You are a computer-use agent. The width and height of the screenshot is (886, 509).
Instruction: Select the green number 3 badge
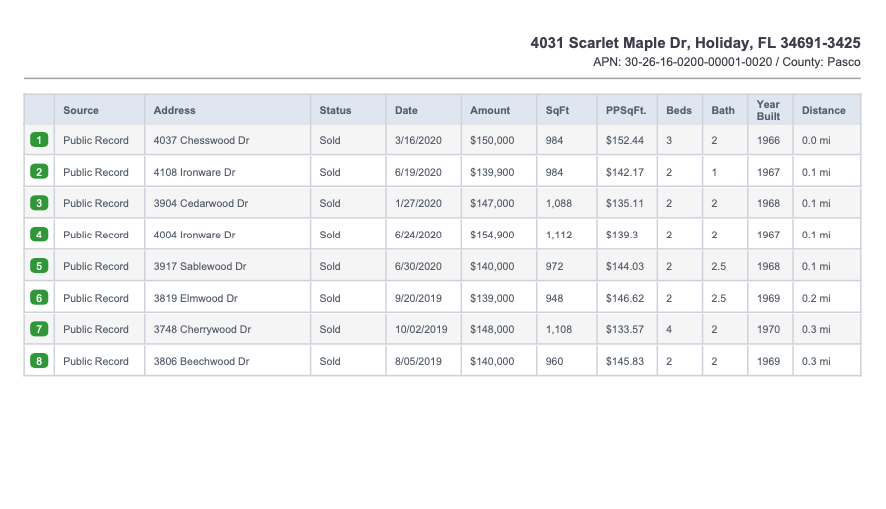(39, 203)
